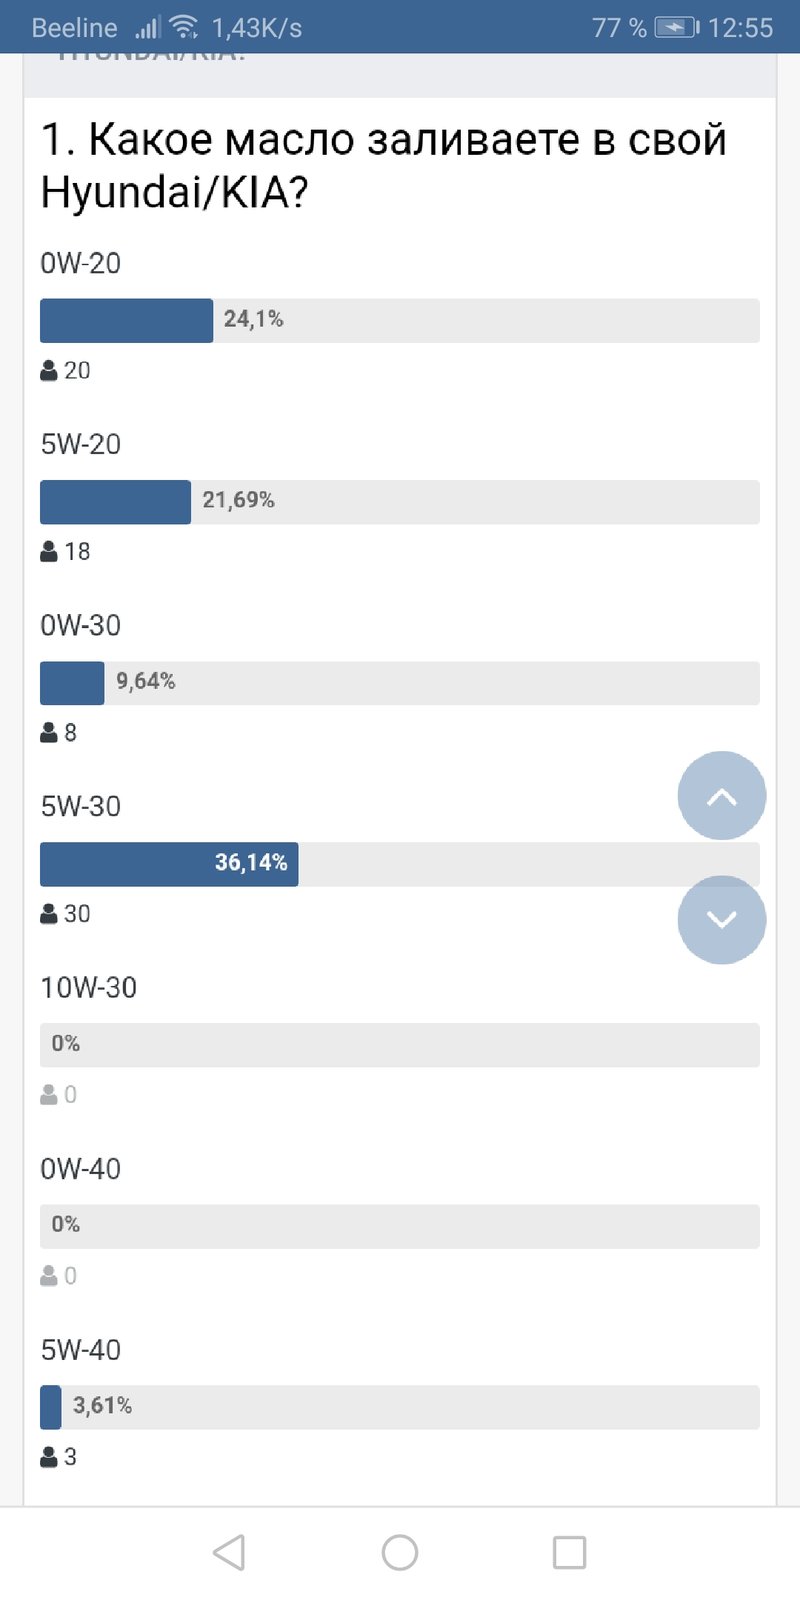Tap the battery status icon
The image size is (800, 1600).
[x=677, y=27]
